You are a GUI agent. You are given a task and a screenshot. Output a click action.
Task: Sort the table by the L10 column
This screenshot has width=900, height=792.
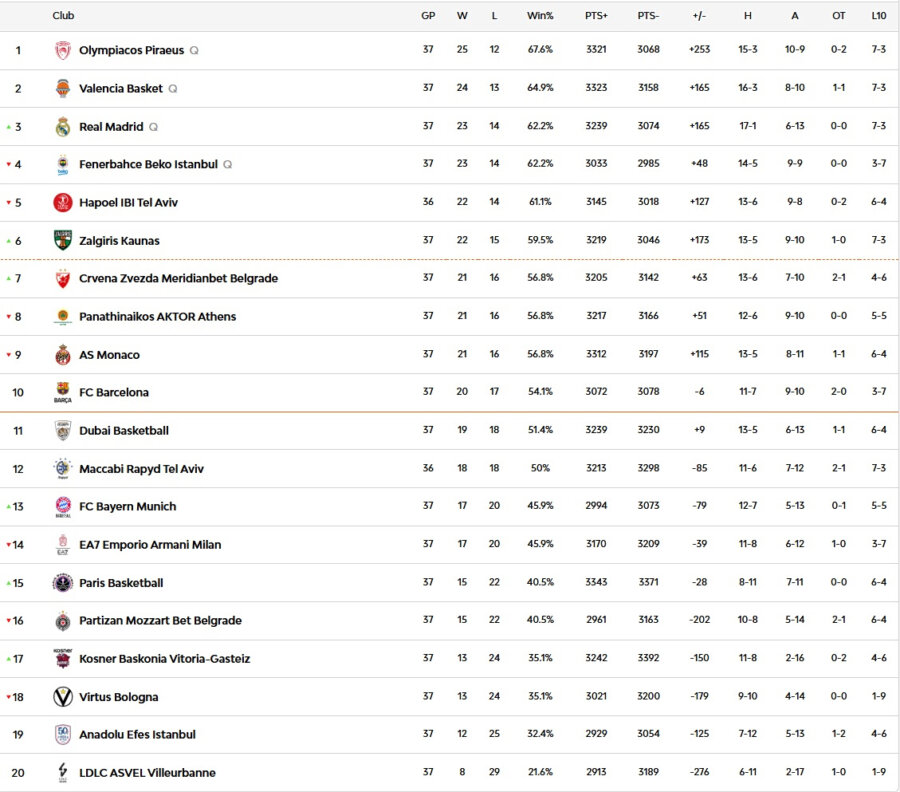click(x=879, y=15)
